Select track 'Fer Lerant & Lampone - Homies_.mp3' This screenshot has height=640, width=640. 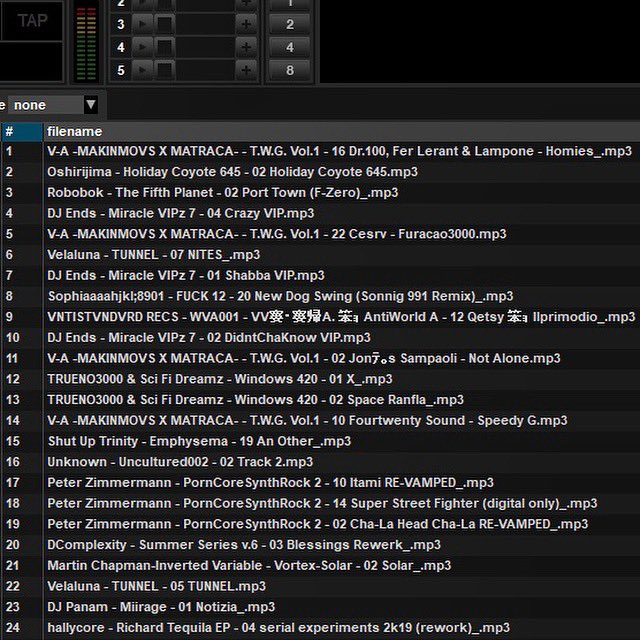pos(320,151)
